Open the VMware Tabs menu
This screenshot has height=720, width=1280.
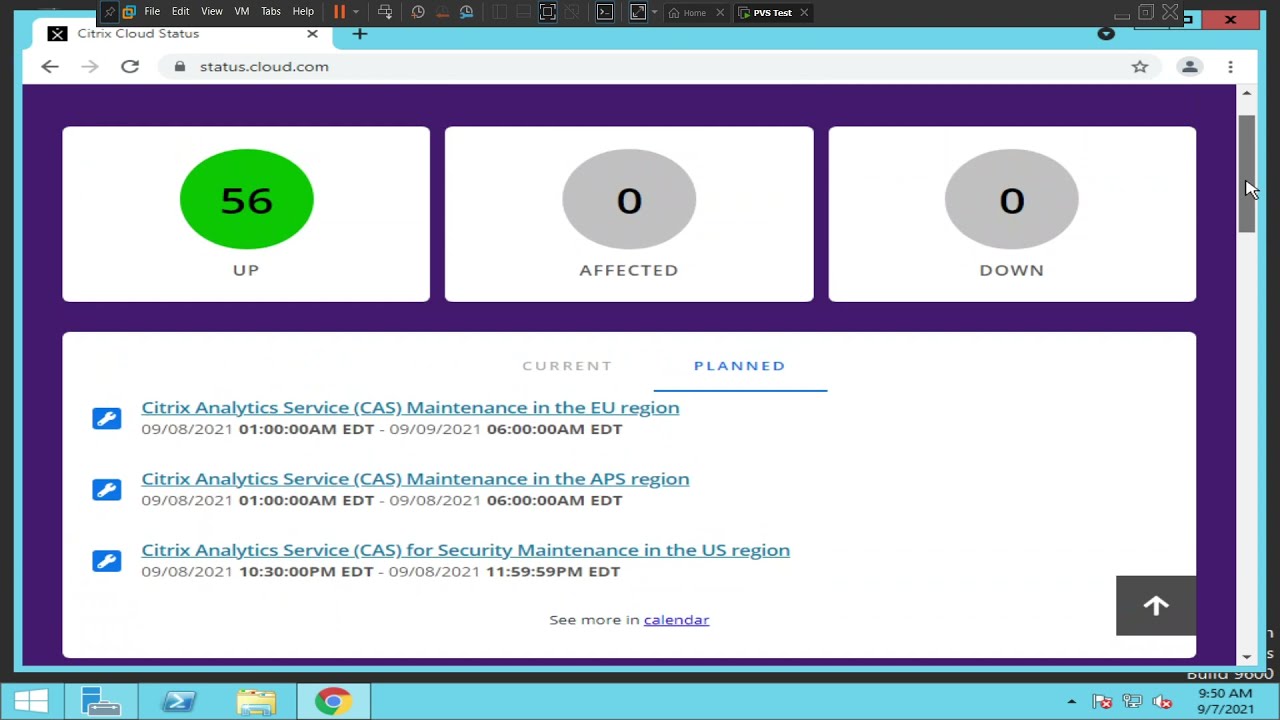coord(270,12)
